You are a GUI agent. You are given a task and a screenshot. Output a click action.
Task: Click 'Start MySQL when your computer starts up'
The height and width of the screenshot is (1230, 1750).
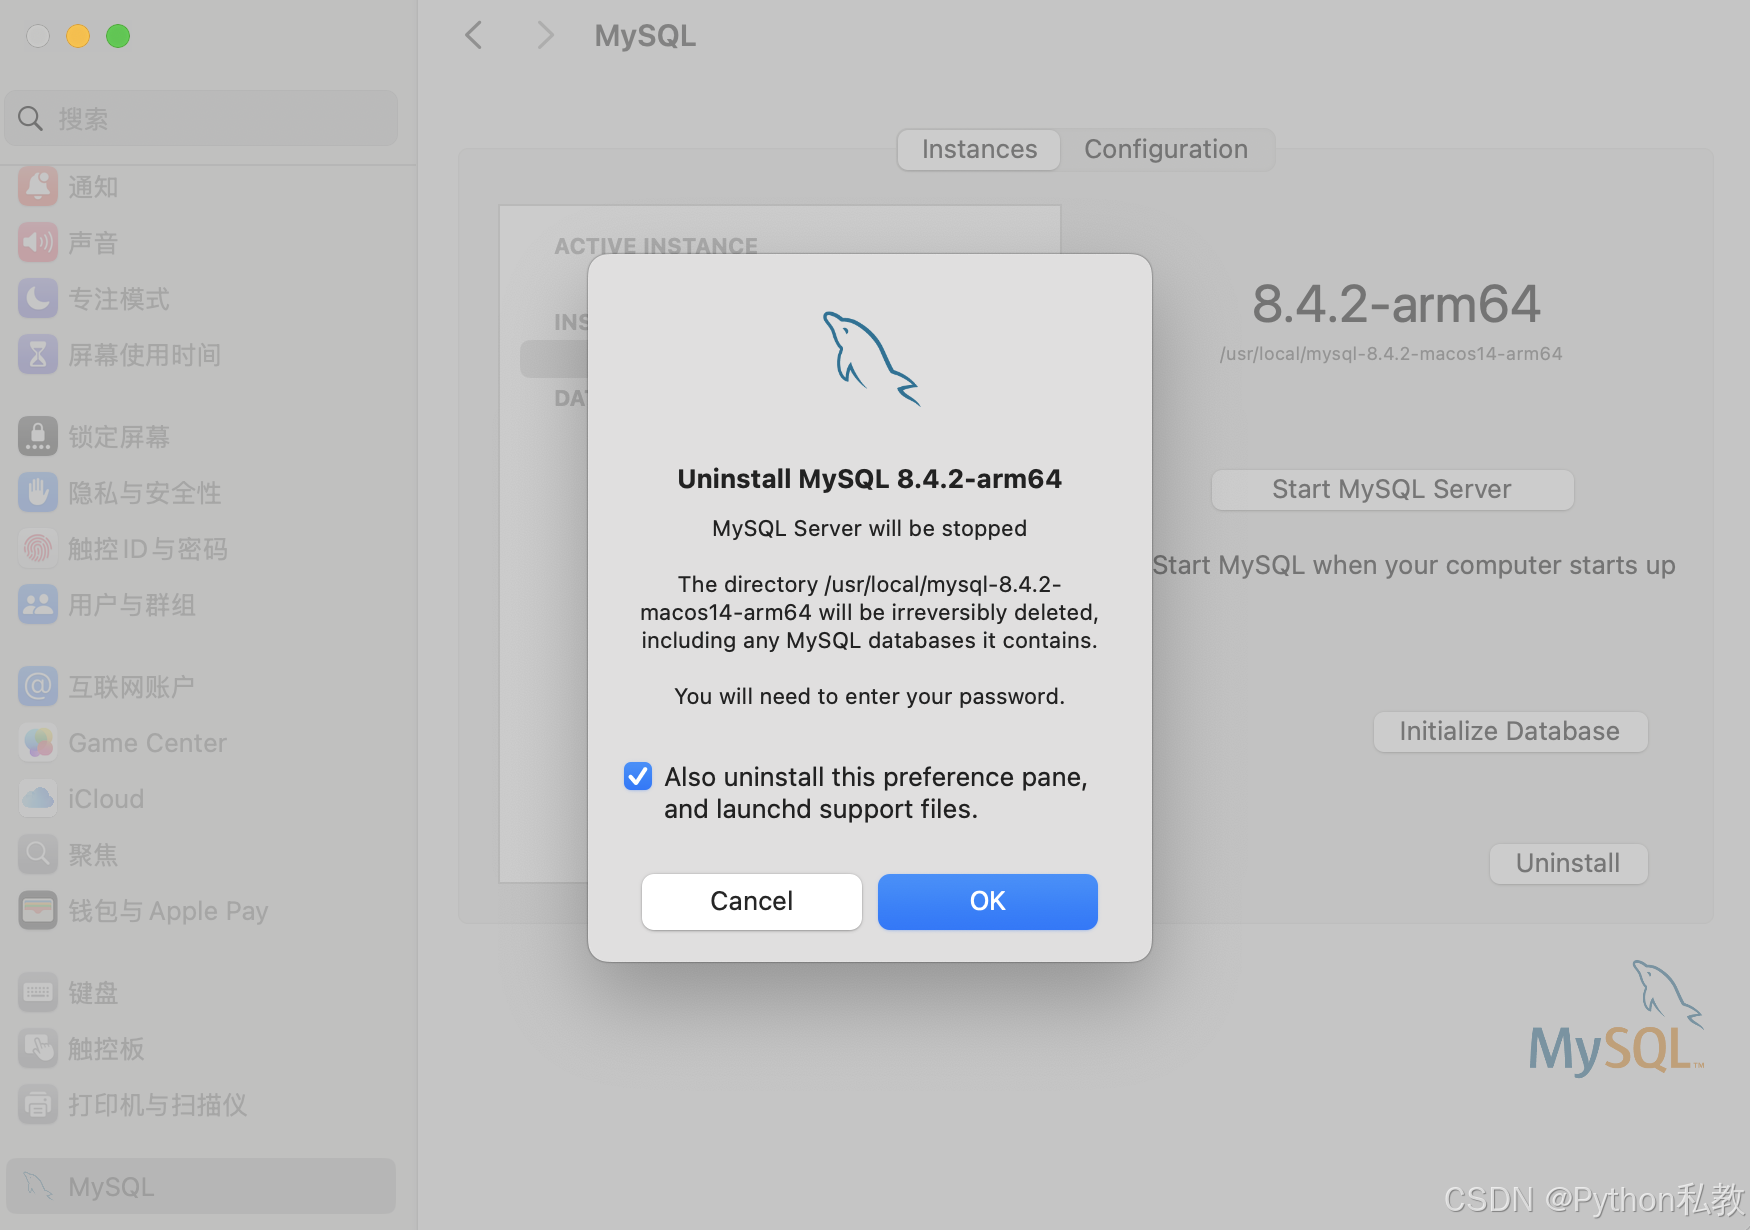point(1414,566)
